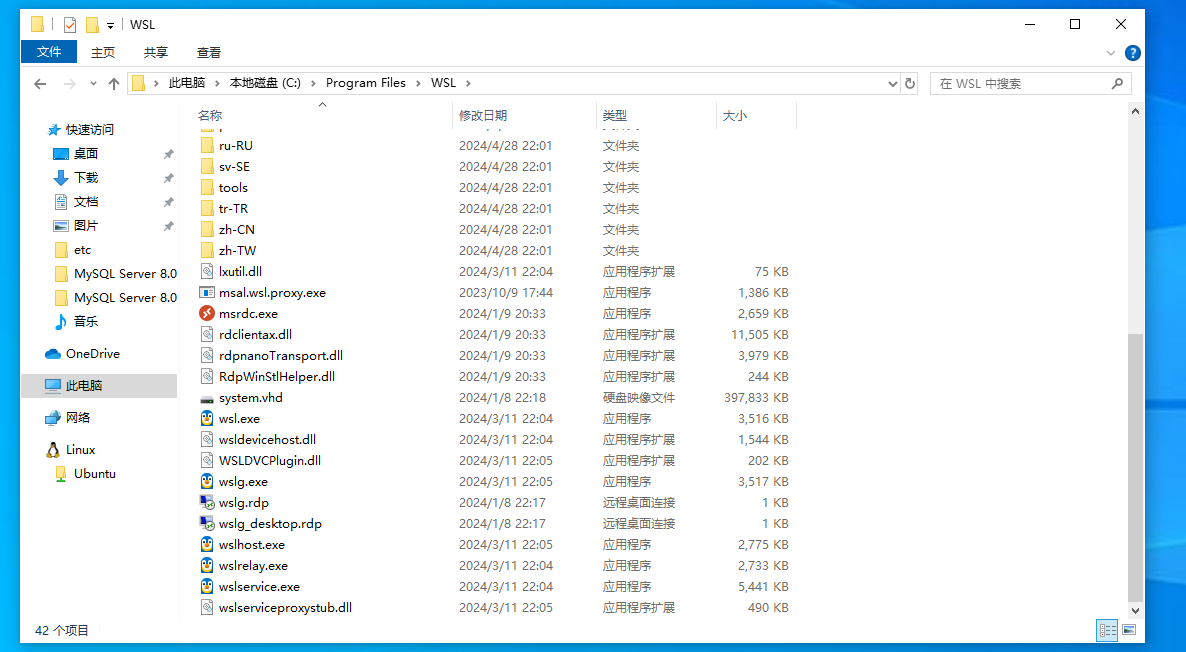Select the system.vhd disk image icon

pyautogui.click(x=207, y=398)
